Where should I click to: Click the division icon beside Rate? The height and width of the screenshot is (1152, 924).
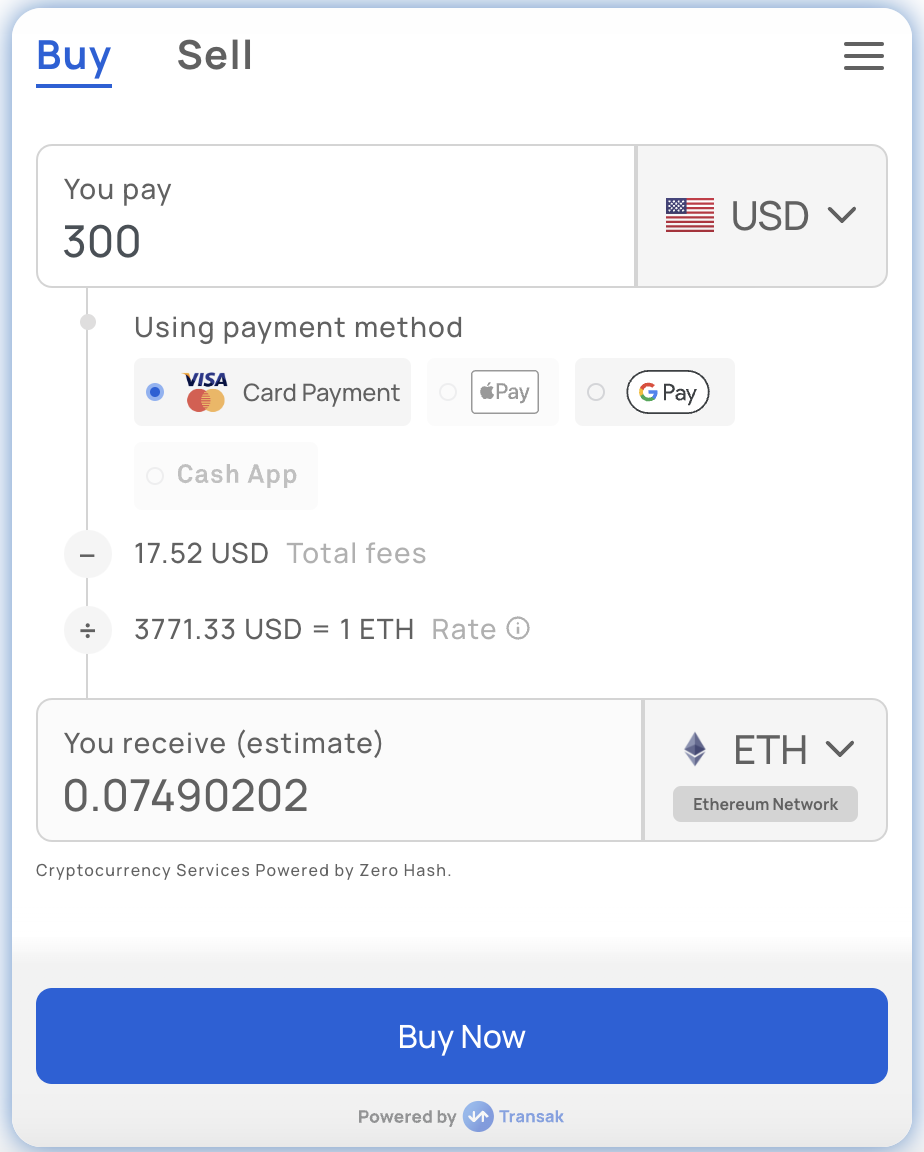point(87,630)
